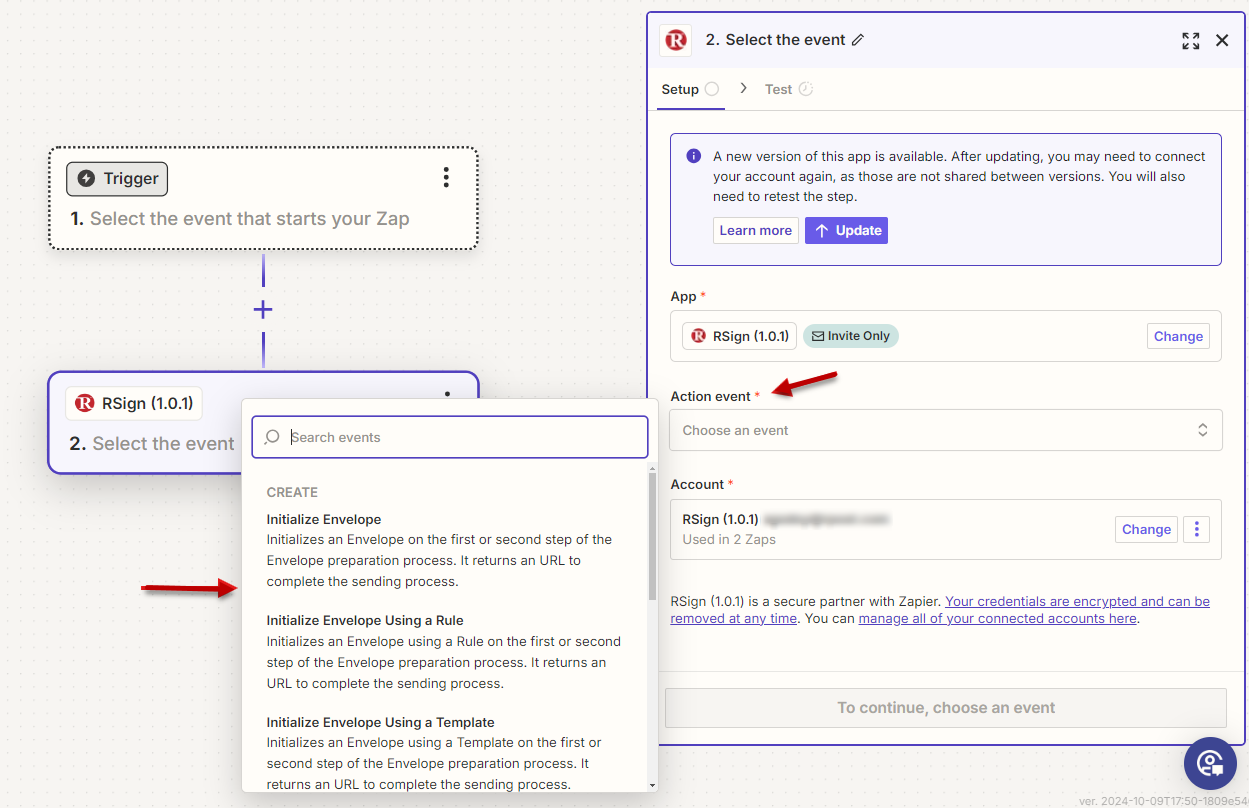Click the To continue, choose an event button

click(946, 708)
